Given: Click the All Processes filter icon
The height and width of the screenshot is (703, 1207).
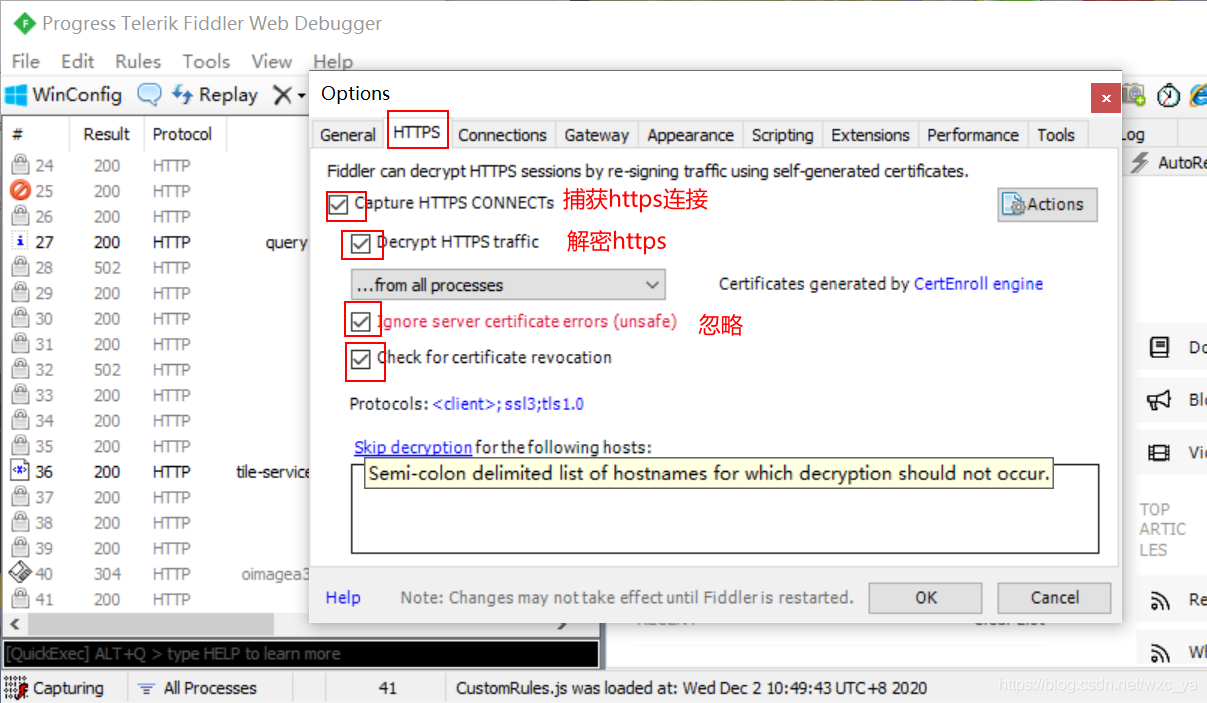Looking at the screenshot, I should click(x=147, y=688).
